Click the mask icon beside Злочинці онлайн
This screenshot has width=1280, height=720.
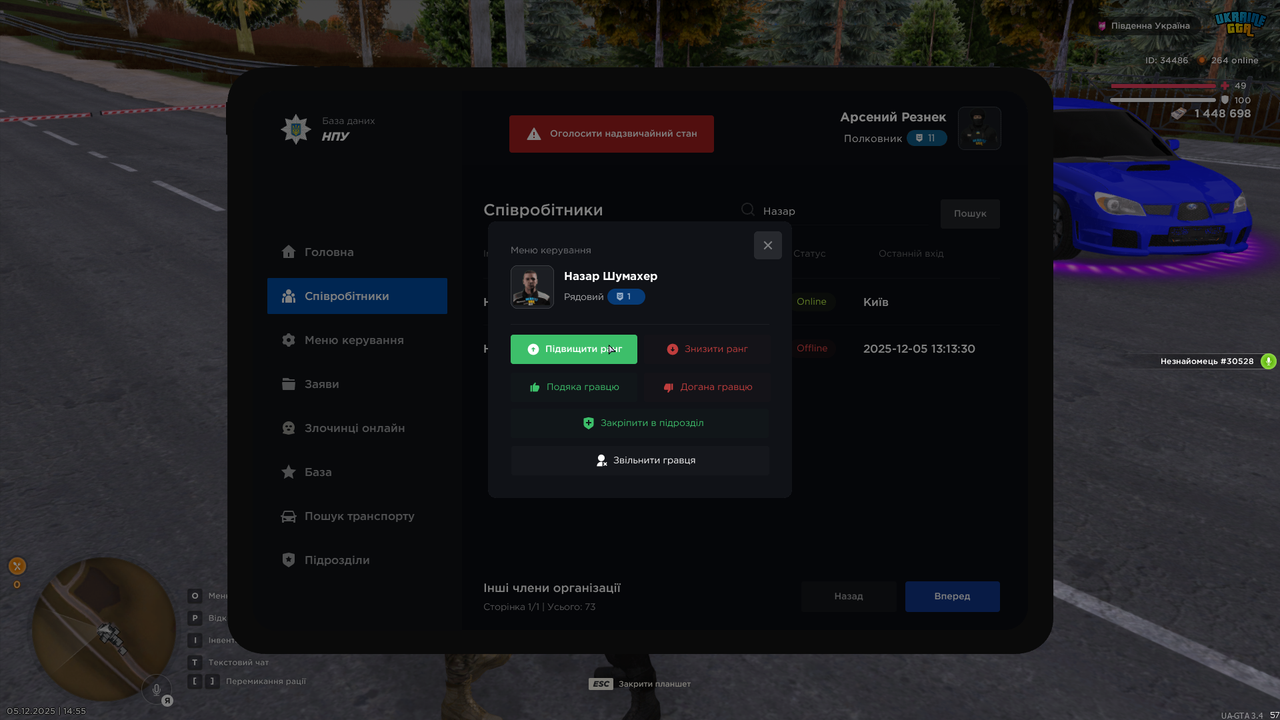[x=289, y=428]
